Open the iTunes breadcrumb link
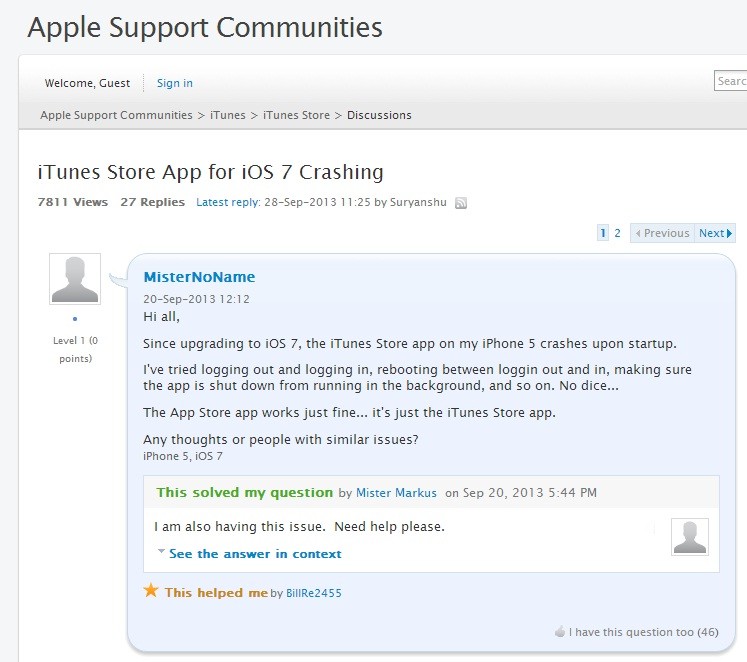 click(228, 115)
